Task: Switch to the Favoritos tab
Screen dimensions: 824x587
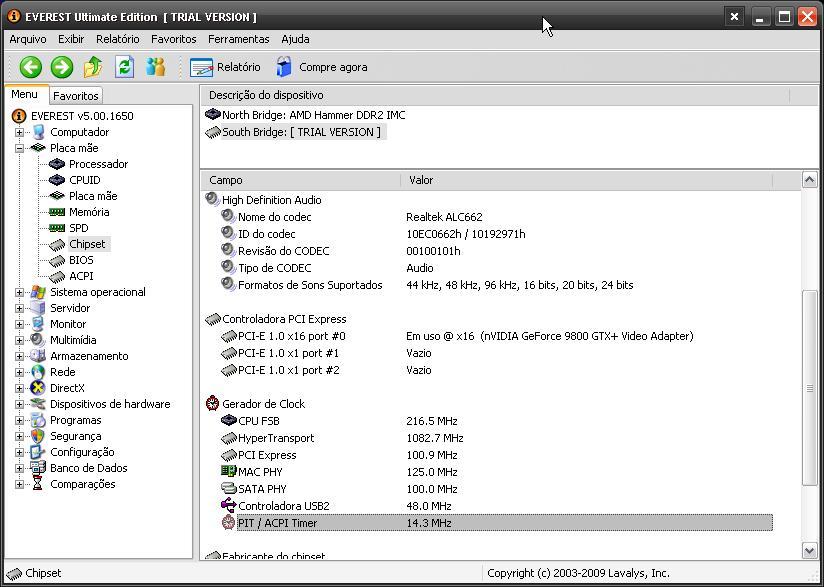Action: coord(76,96)
